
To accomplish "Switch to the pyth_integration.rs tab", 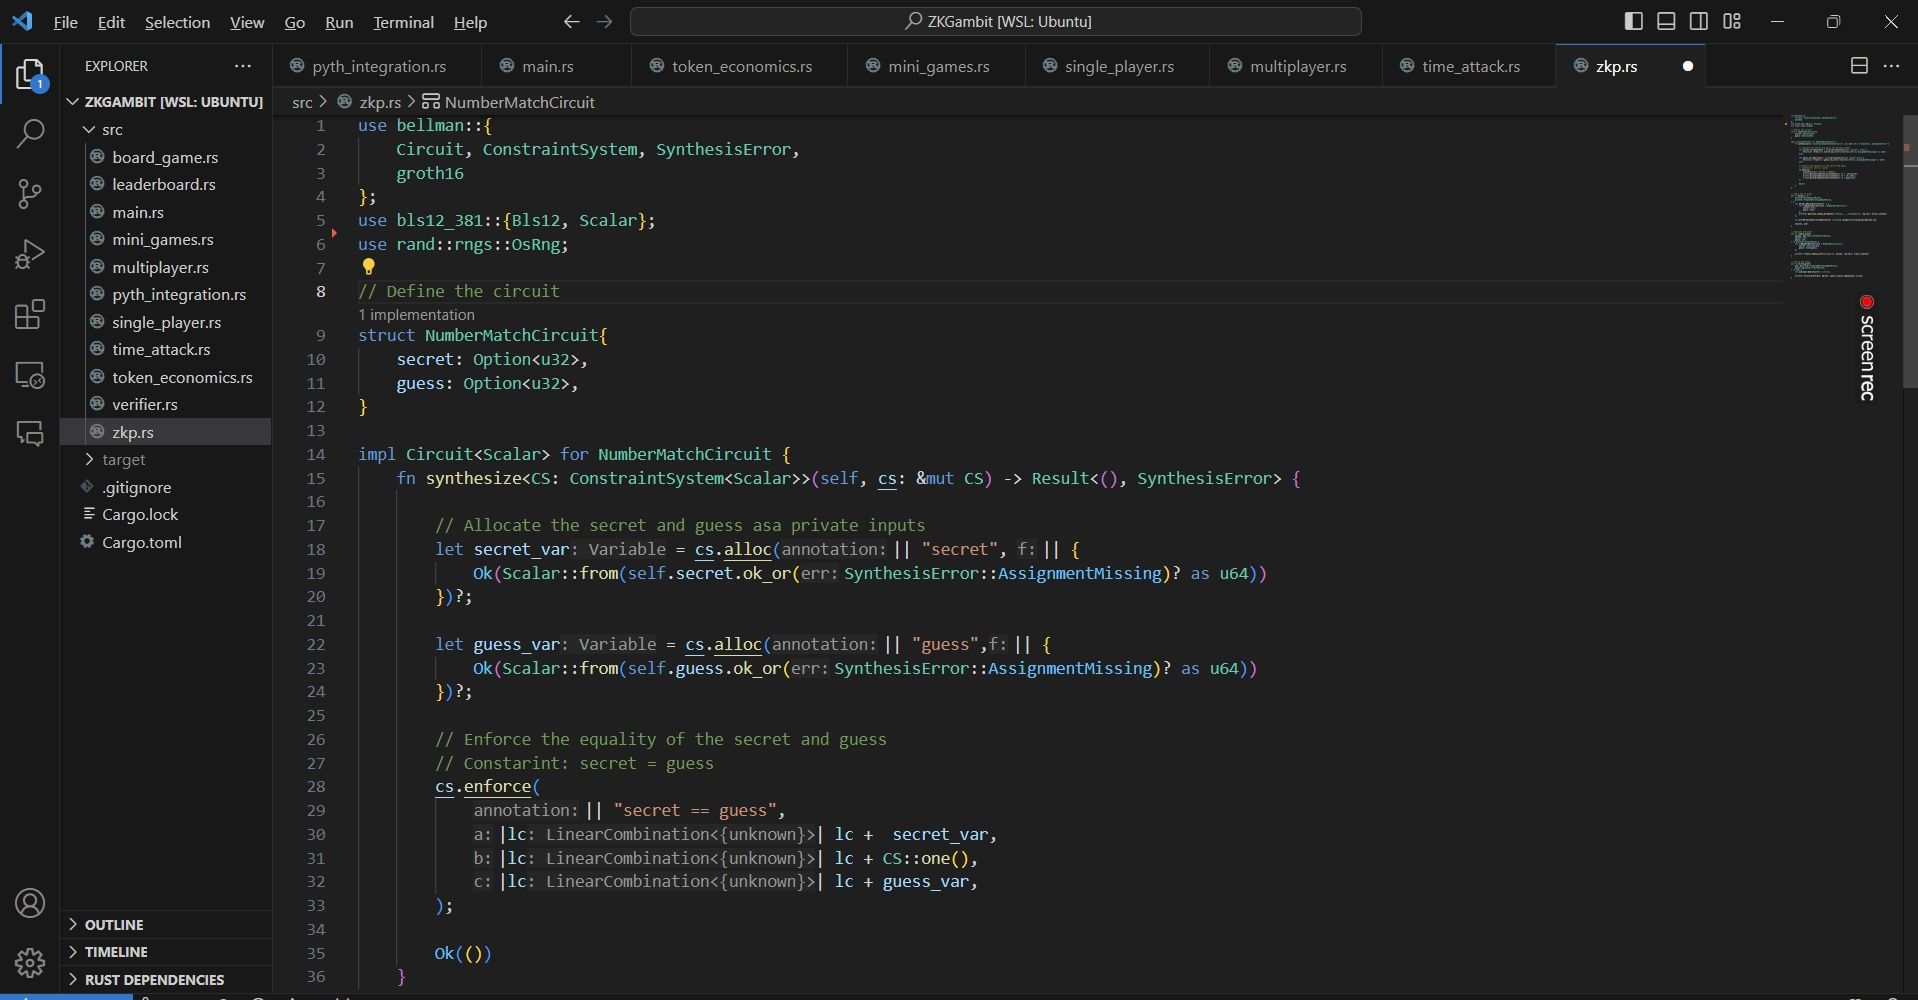I will 377,66.
